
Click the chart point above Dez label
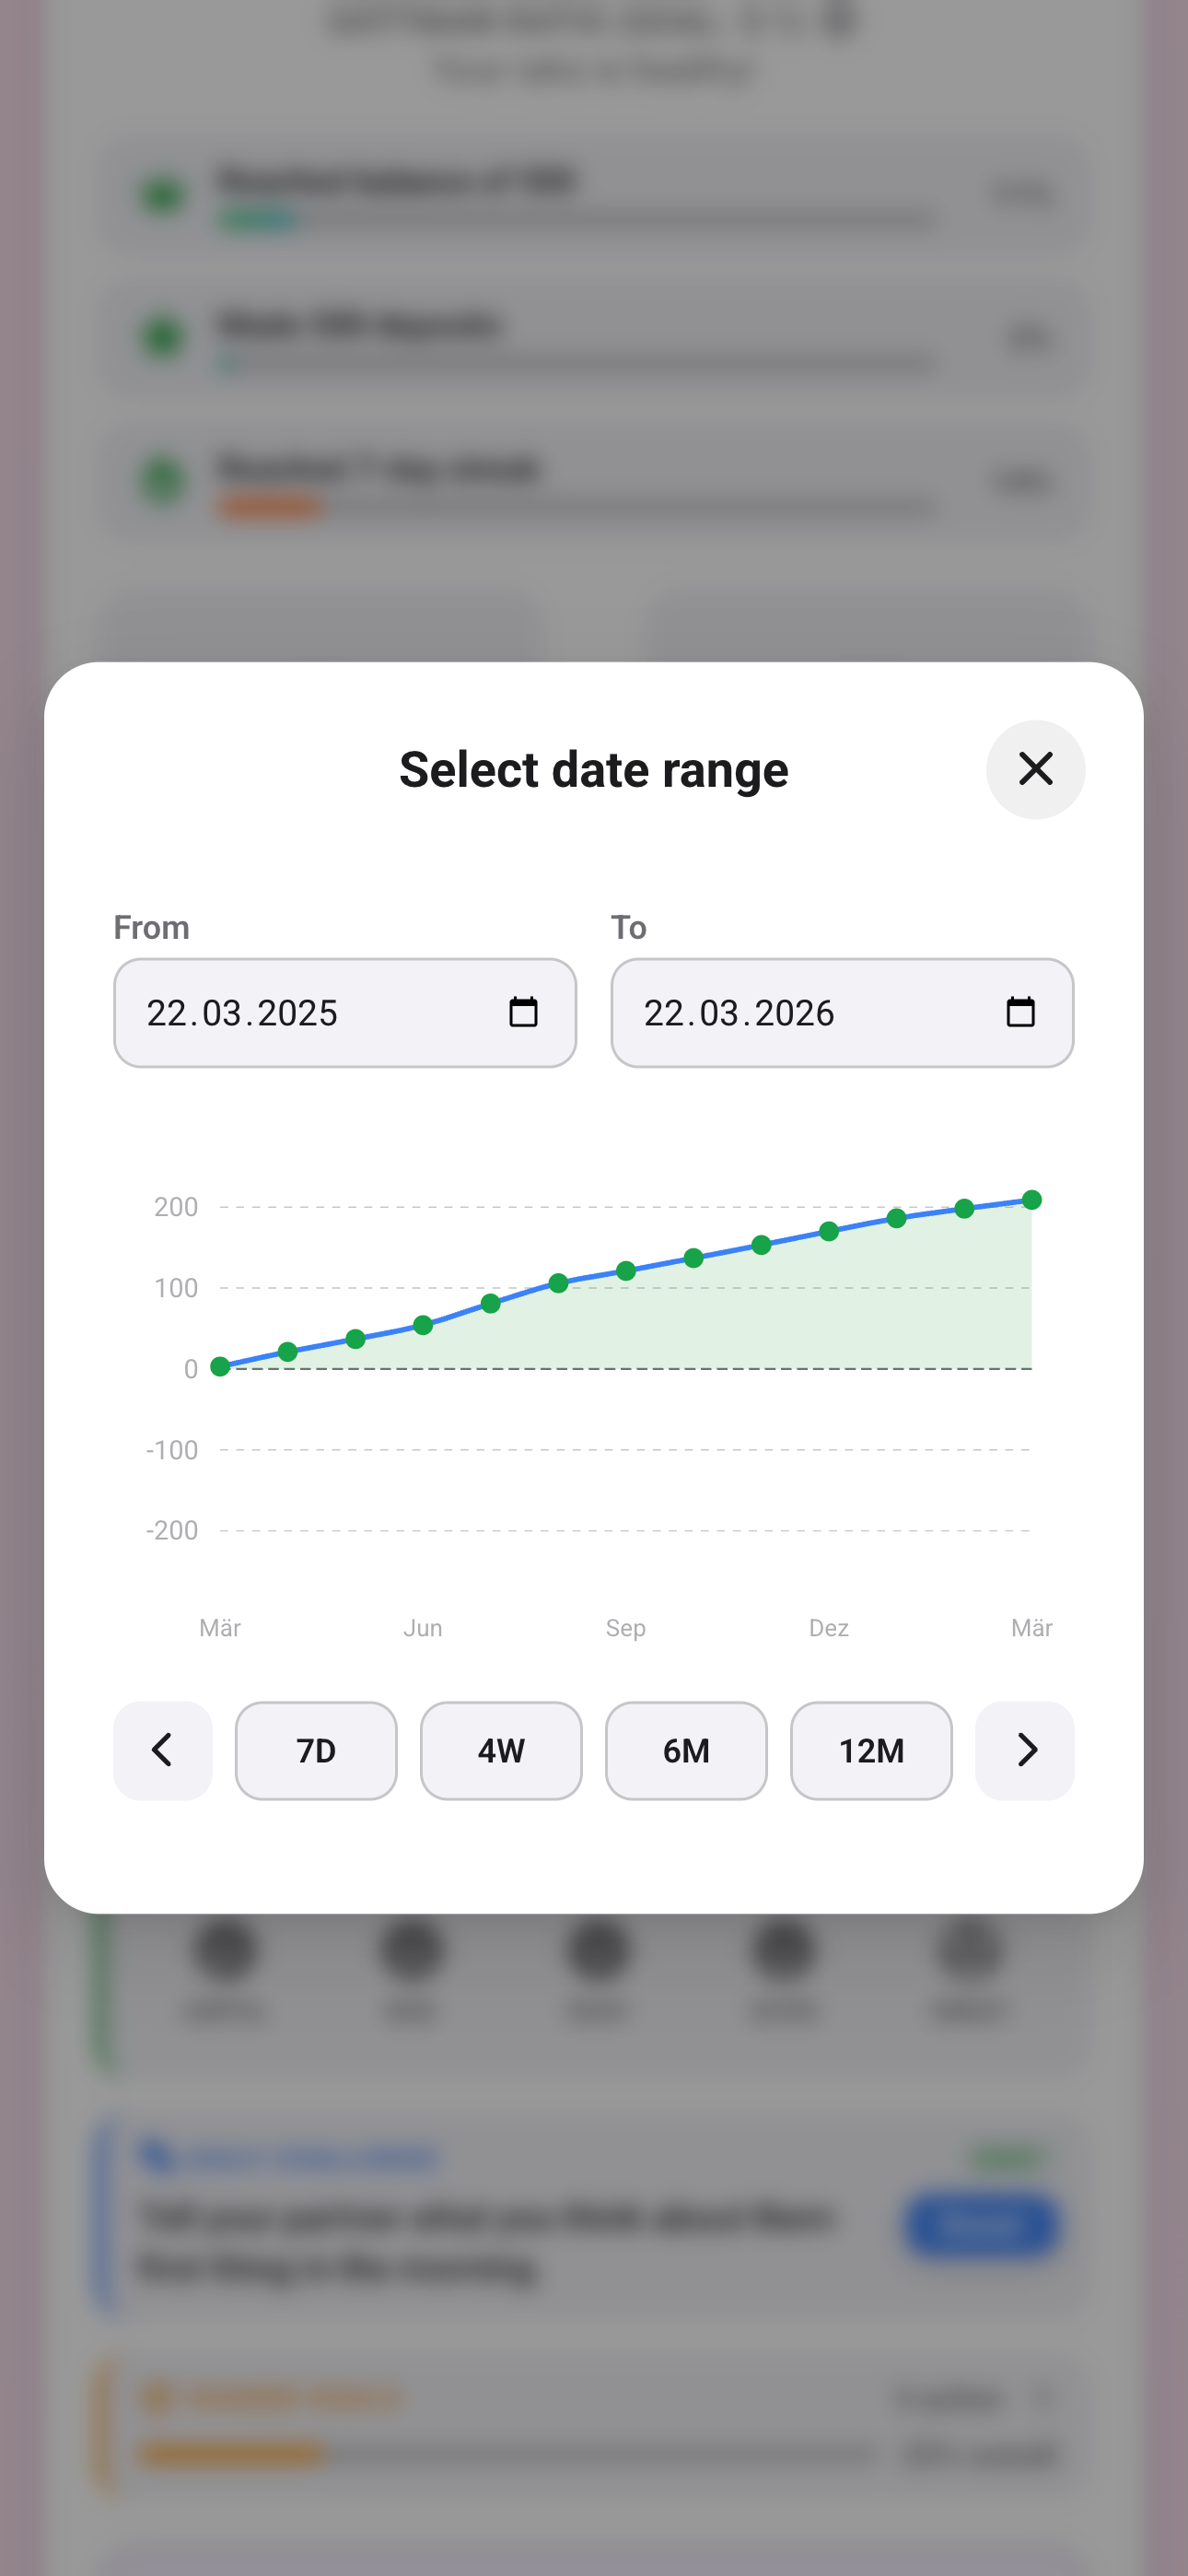point(829,1231)
